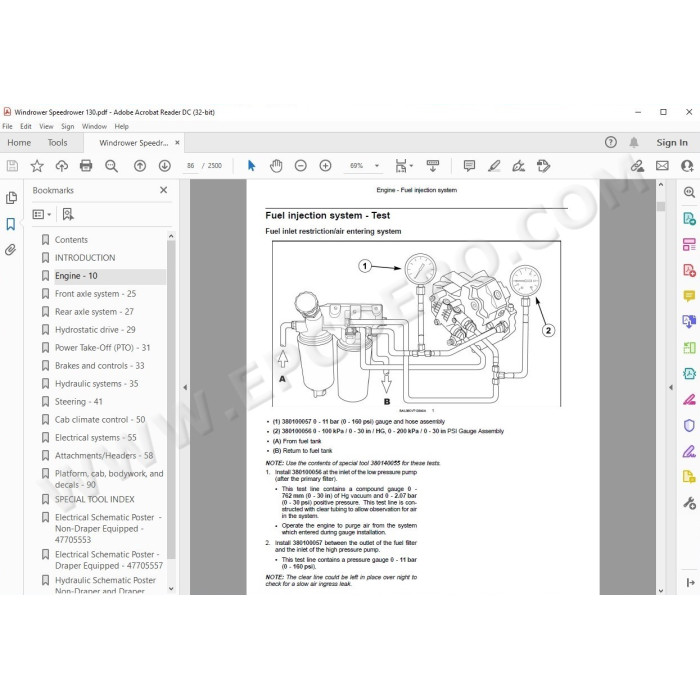Select the Engine - 10 bookmark
This screenshot has width=700, height=700.
(x=76, y=276)
